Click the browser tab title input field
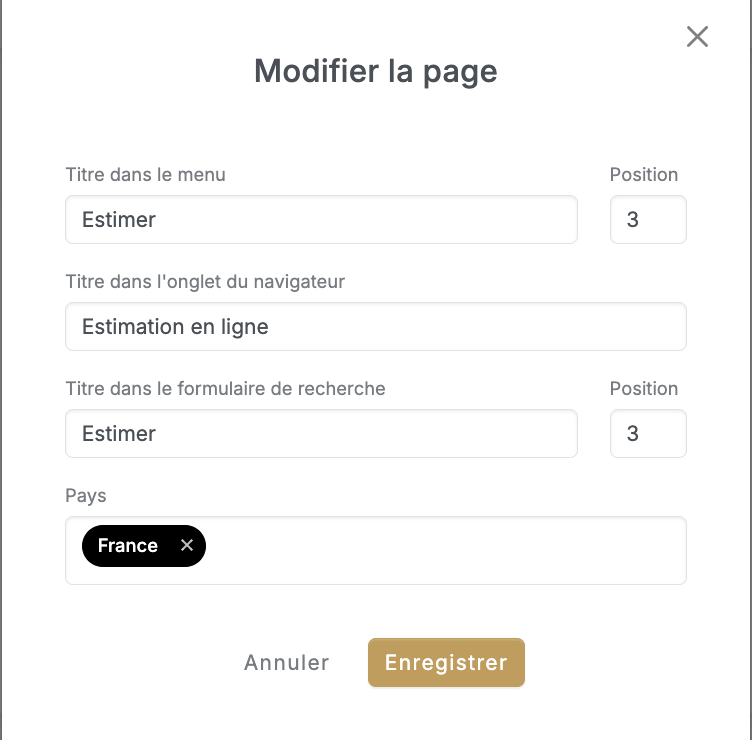Image resolution: width=752 pixels, height=740 pixels. pyautogui.click(x=375, y=327)
